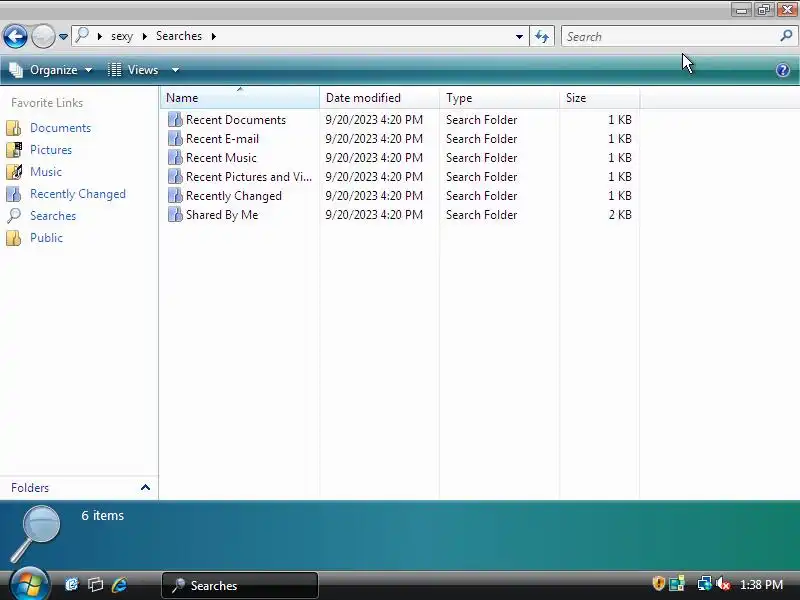The image size is (800, 600).
Task: Click the Public folder icon in sidebar
Action: click(14, 238)
